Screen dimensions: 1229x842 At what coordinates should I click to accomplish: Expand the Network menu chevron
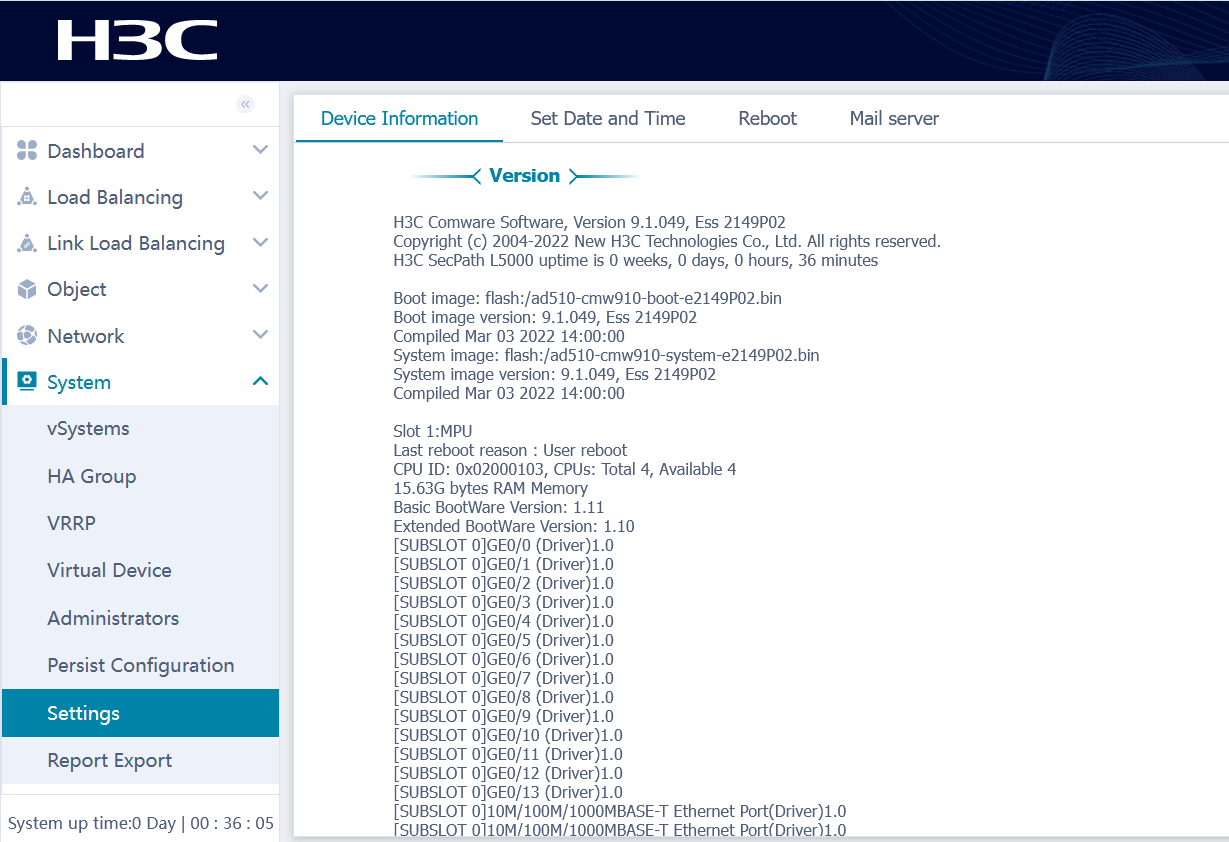pyautogui.click(x=260, y=334)
